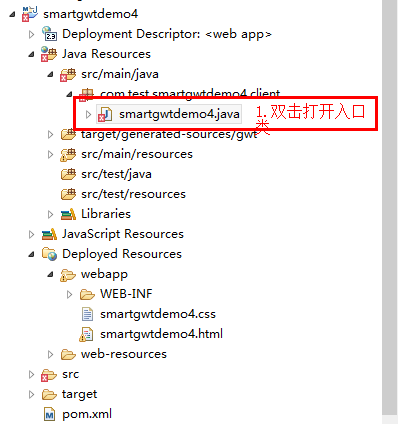Click the Deployment Descriptor icon

pyautogui.click(x=49, y=34)
